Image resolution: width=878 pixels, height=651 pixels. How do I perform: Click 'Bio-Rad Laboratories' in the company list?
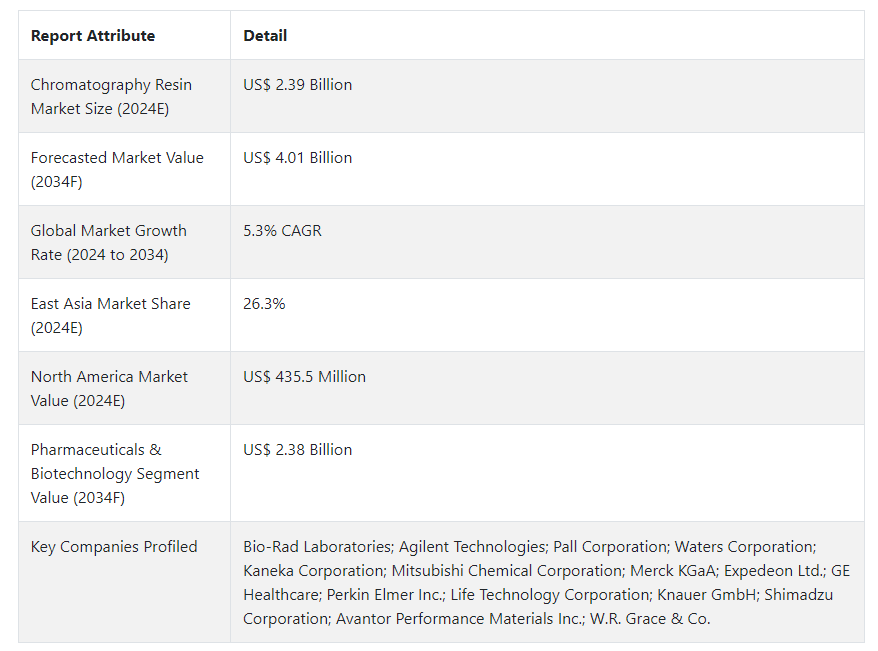(x=317, y=547)
